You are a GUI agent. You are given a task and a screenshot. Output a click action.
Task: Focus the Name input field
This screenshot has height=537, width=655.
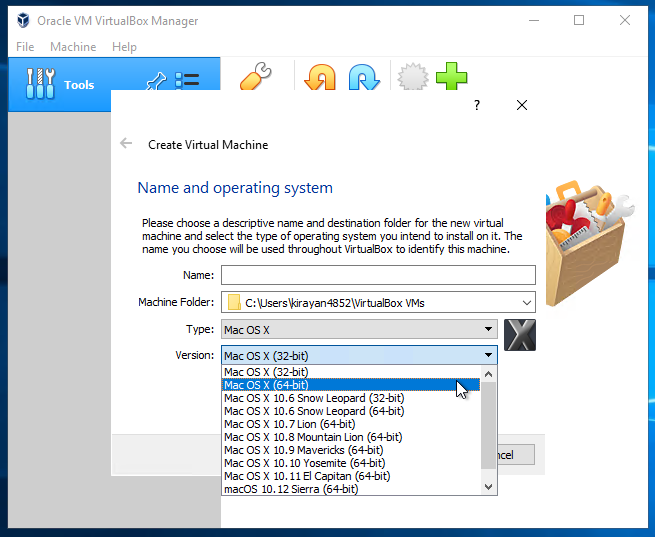point(378,275)
